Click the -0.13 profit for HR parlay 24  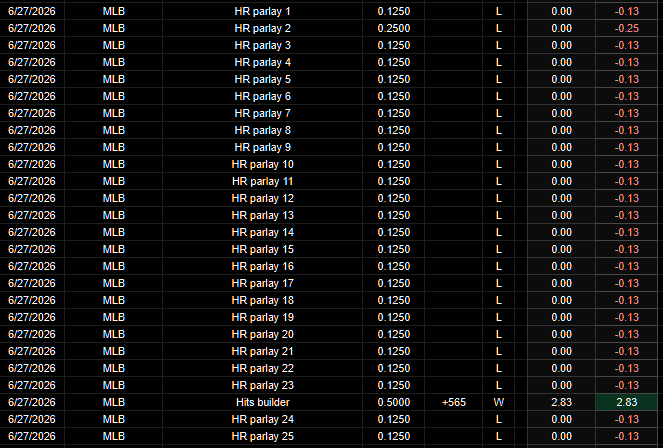point(626,419)
